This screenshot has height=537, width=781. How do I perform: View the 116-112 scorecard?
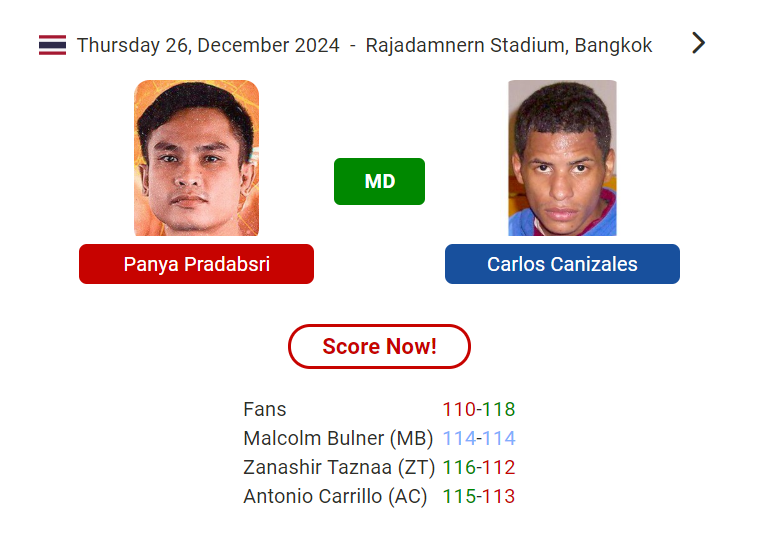pos(479,467)
